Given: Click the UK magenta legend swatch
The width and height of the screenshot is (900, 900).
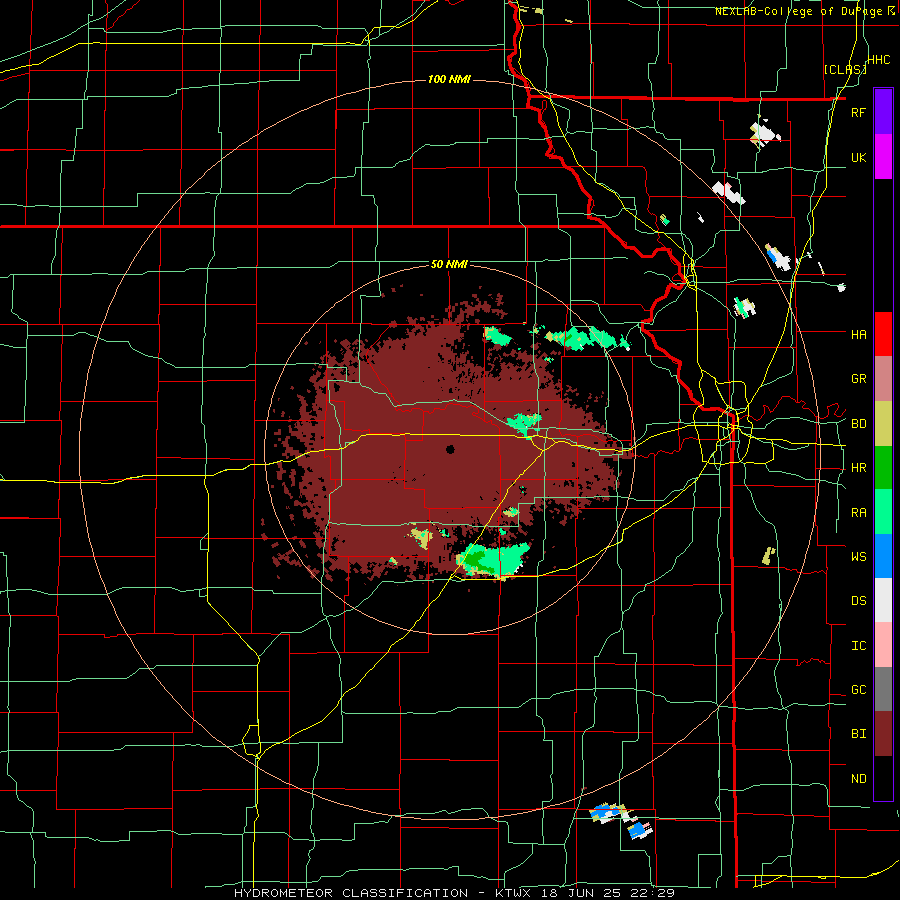Looking at the screenshot, I should point(883,157).
